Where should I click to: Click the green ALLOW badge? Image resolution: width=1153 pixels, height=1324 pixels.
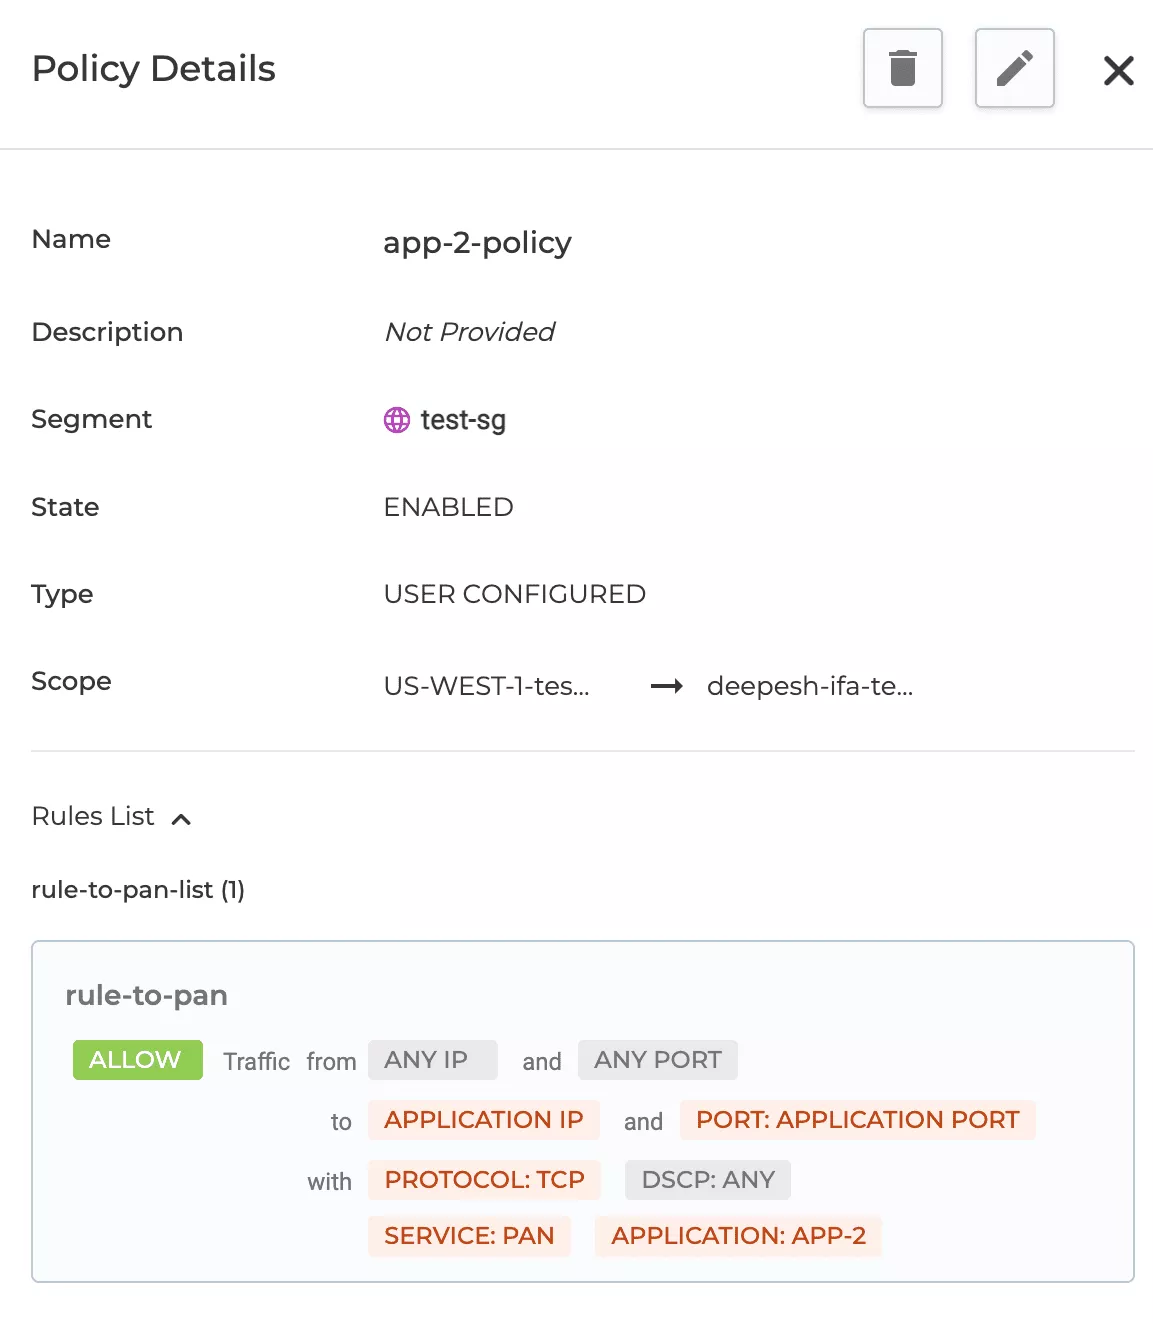pyautogui.click(x=137, y=1060)
